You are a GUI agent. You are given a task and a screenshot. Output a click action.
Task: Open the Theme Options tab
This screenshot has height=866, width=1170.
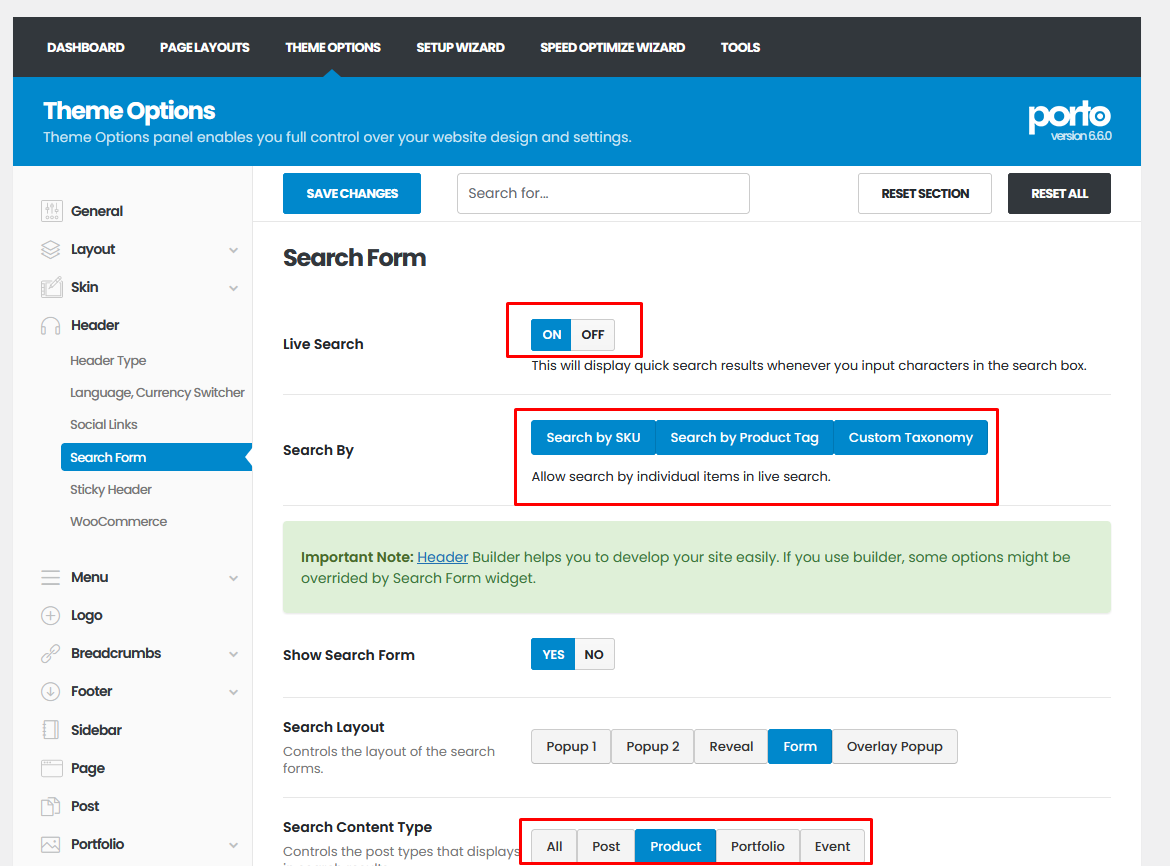(x=333, y=47)
